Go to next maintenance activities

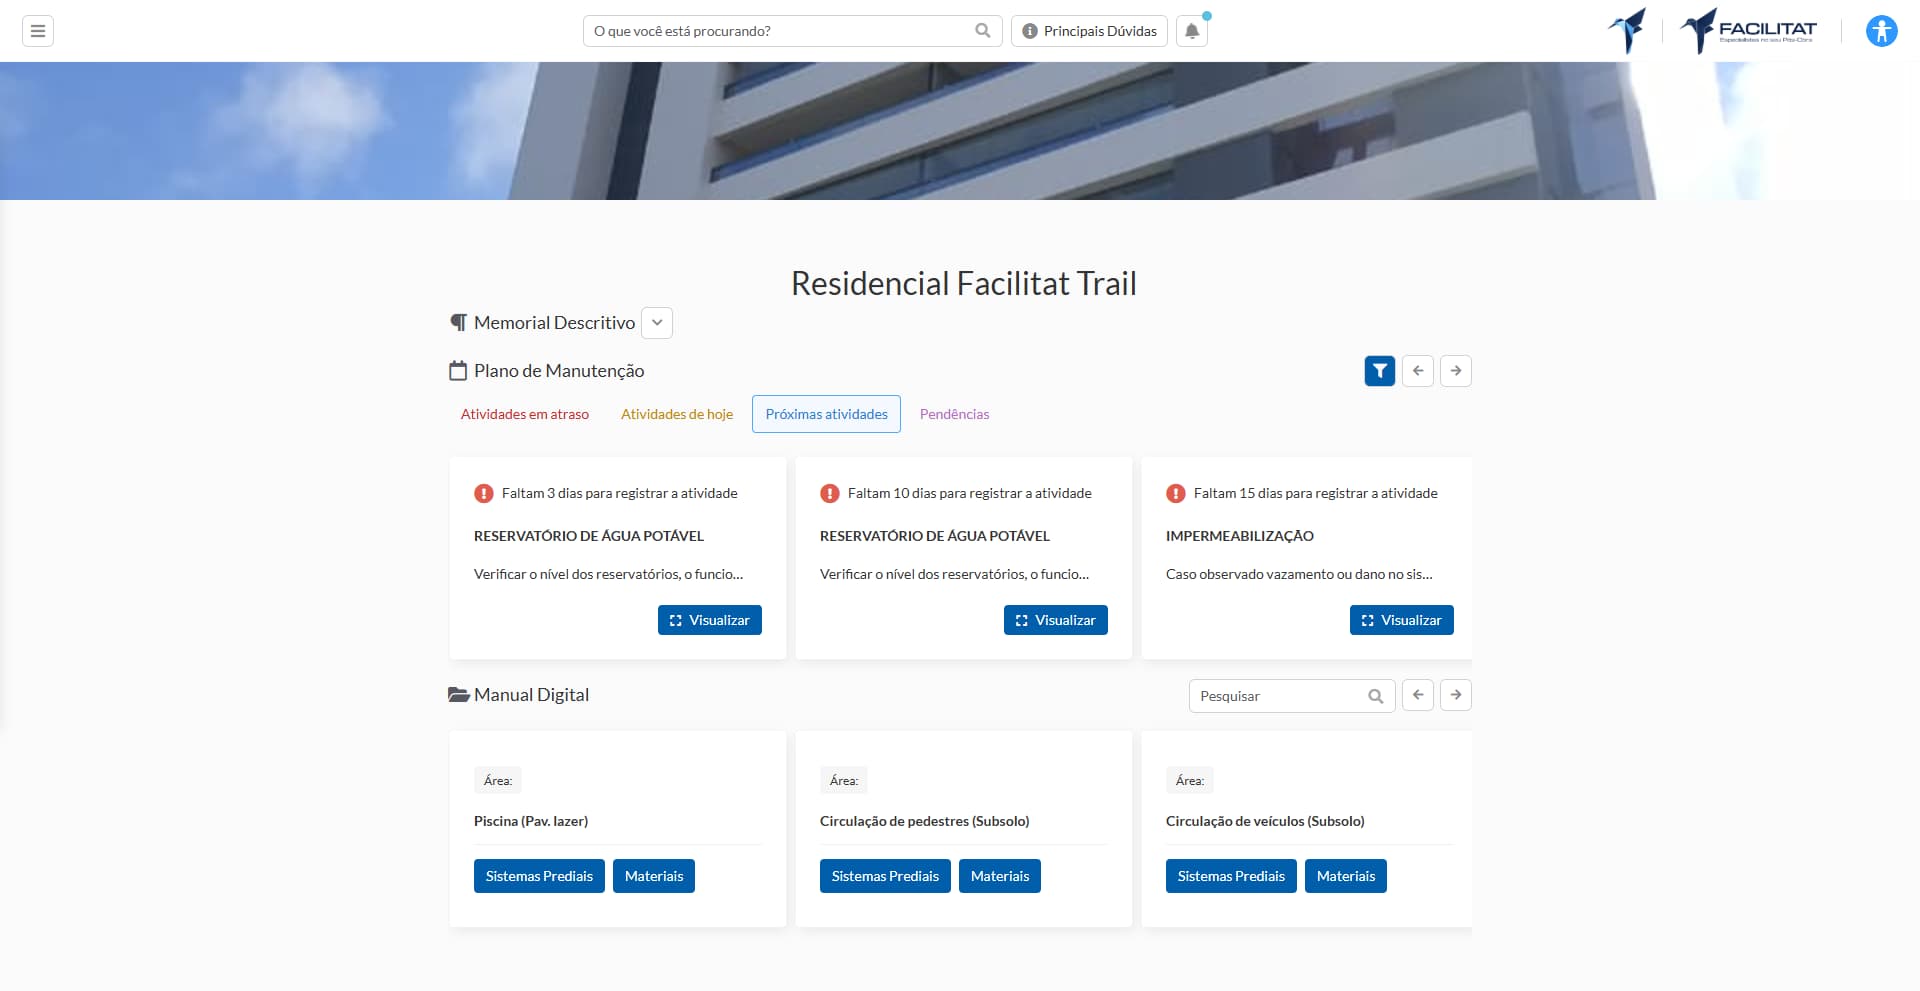1456,371
